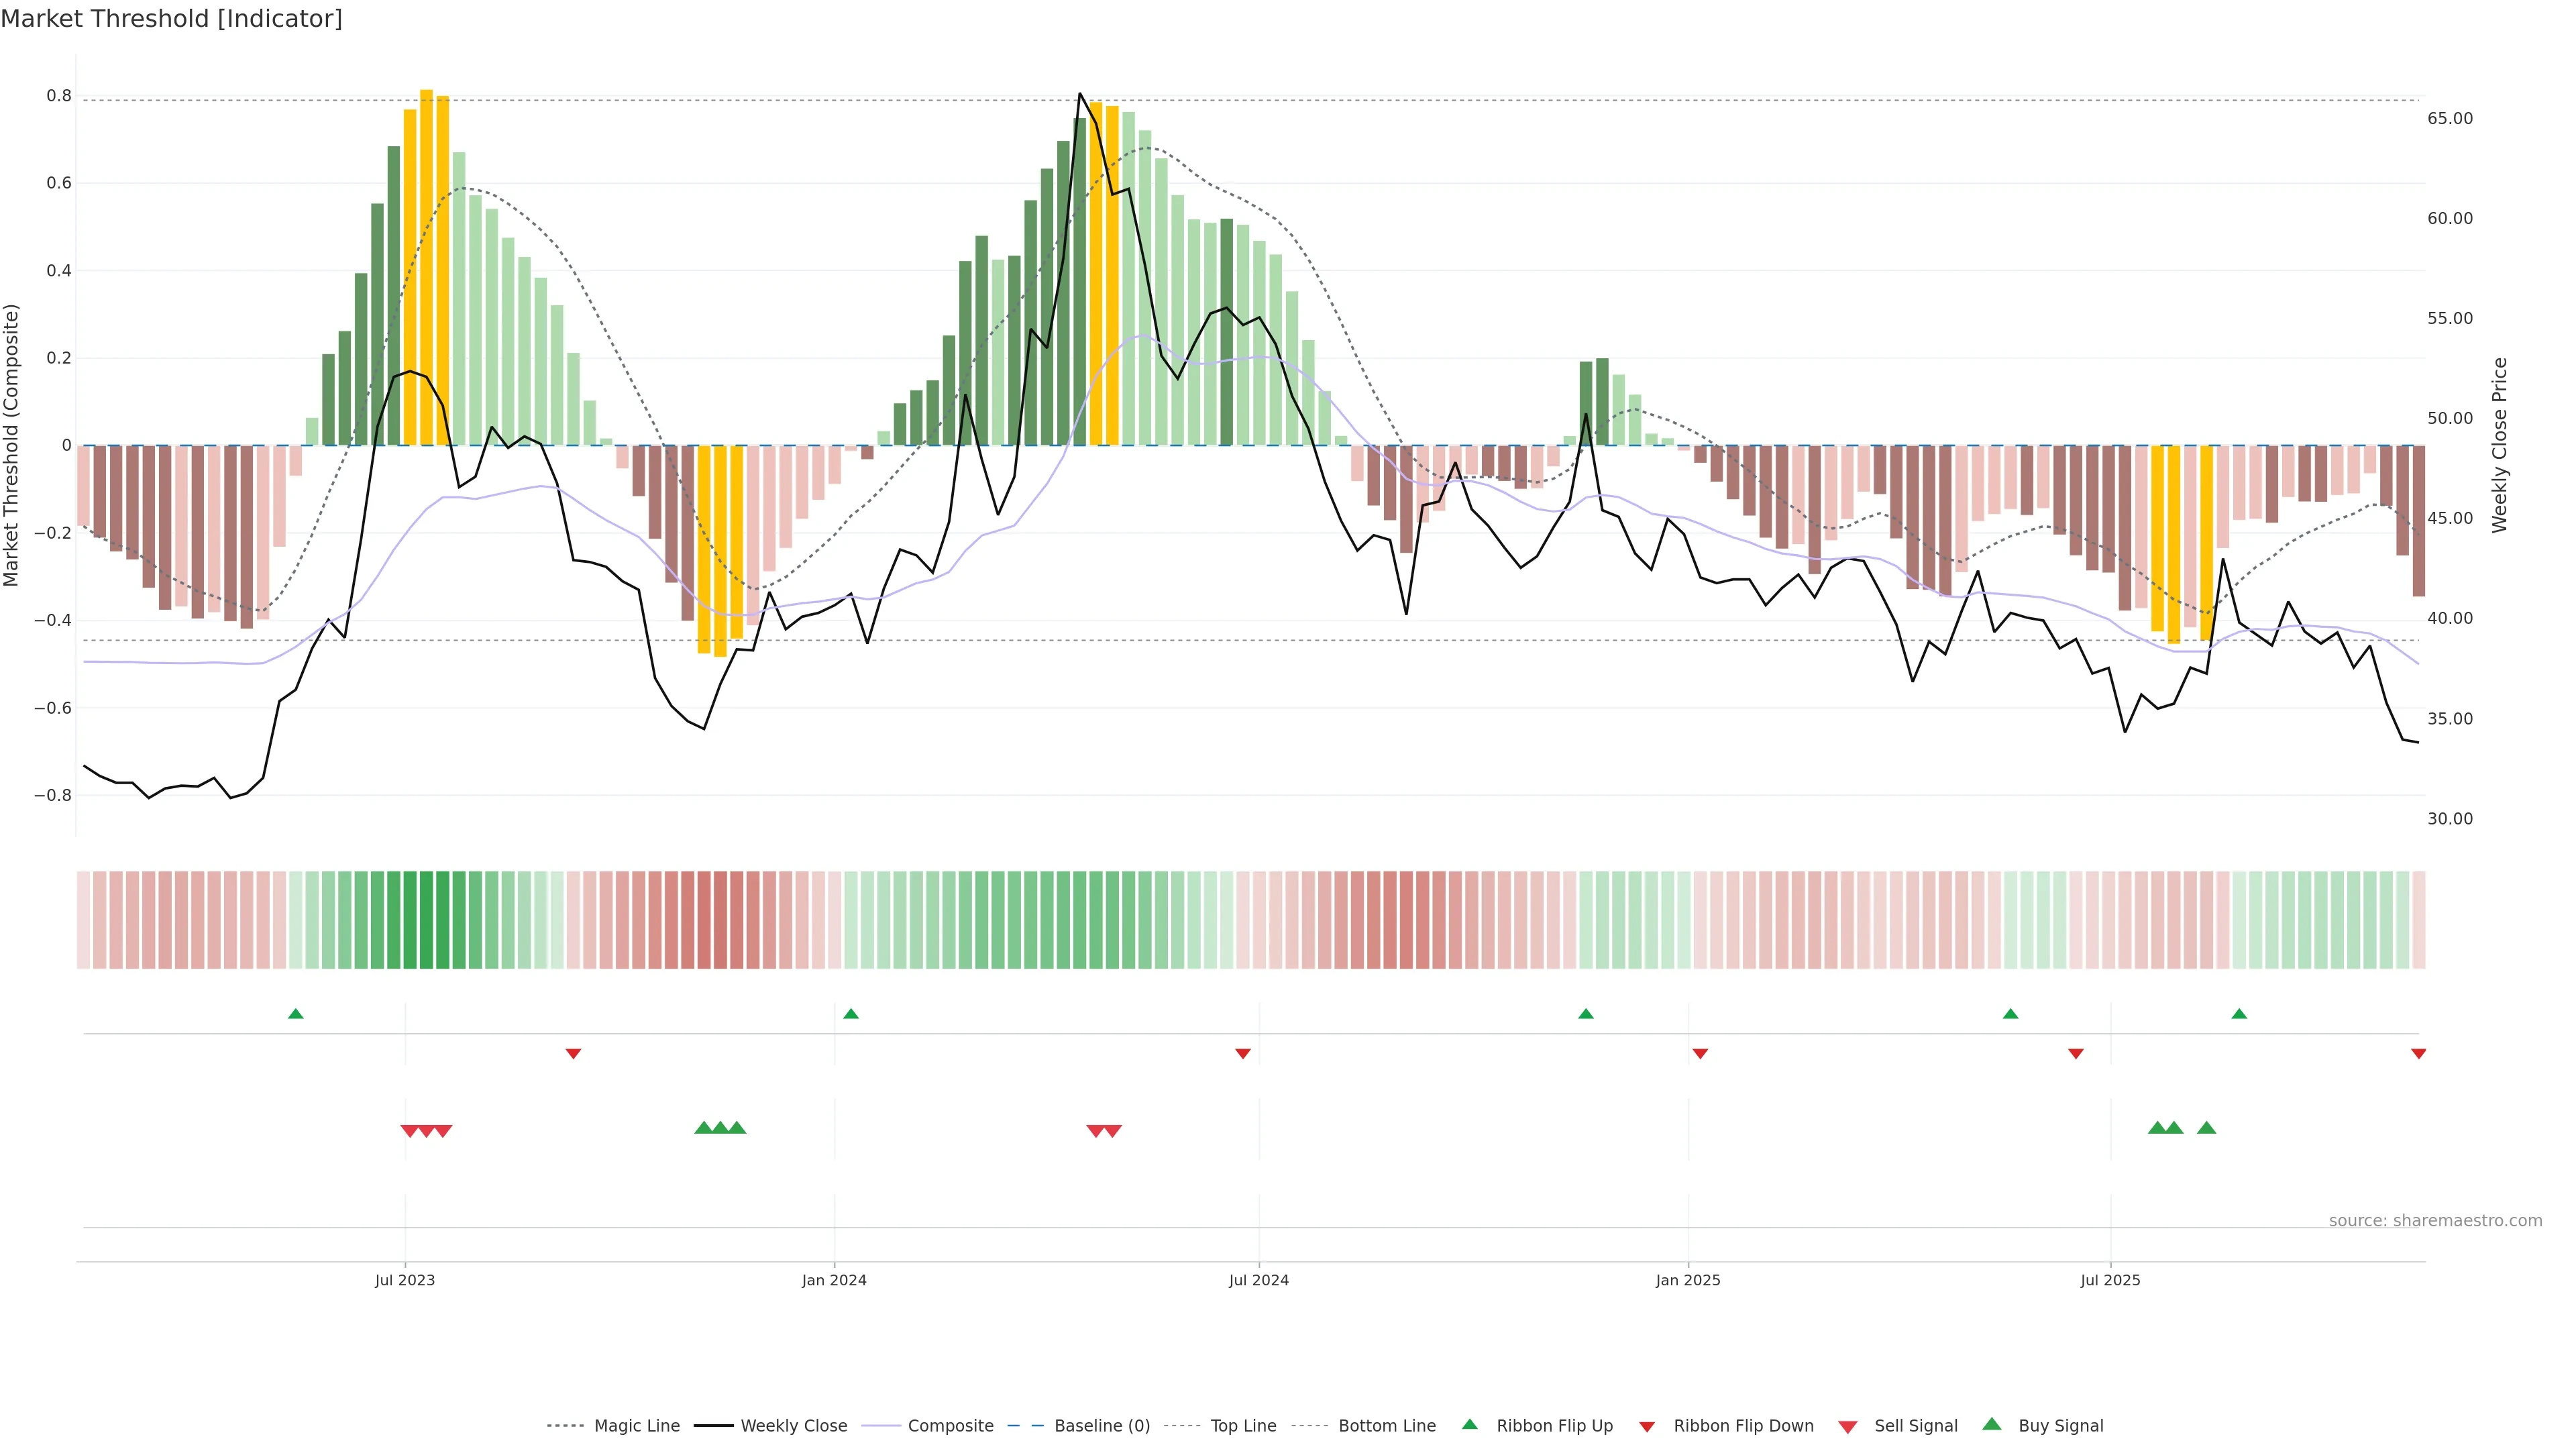
Task: Click the Jan 2024 x-axis label
Action: coord(834,1280)
